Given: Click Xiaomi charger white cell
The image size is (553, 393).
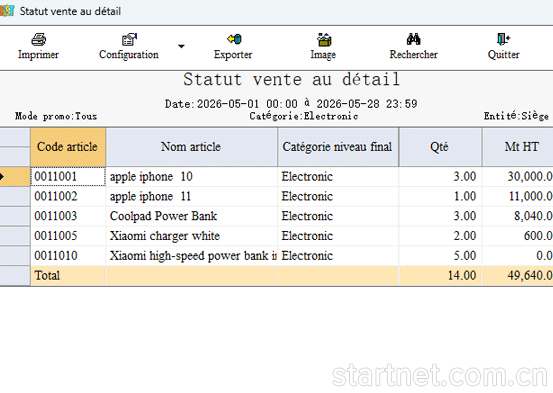Looking at the screenshot, I should (191, 236).
